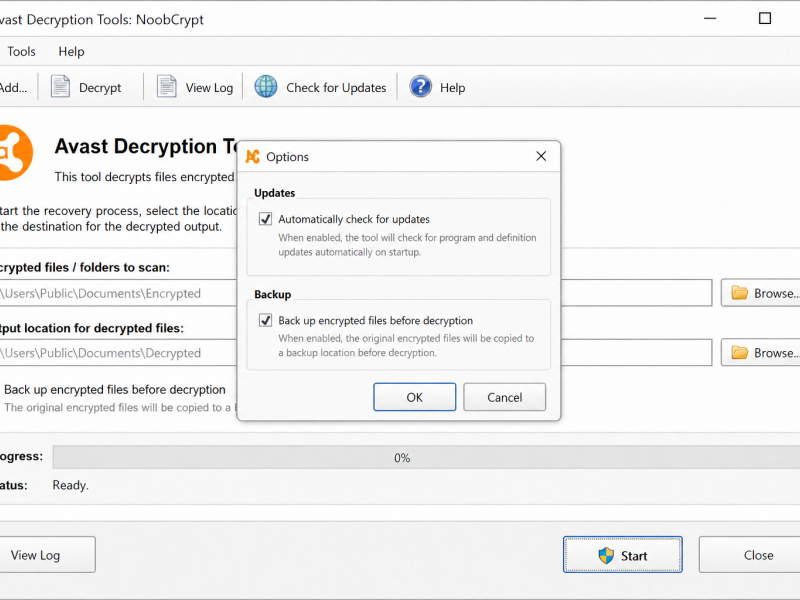Uncheck Automatically check for updates

[265, 219]
